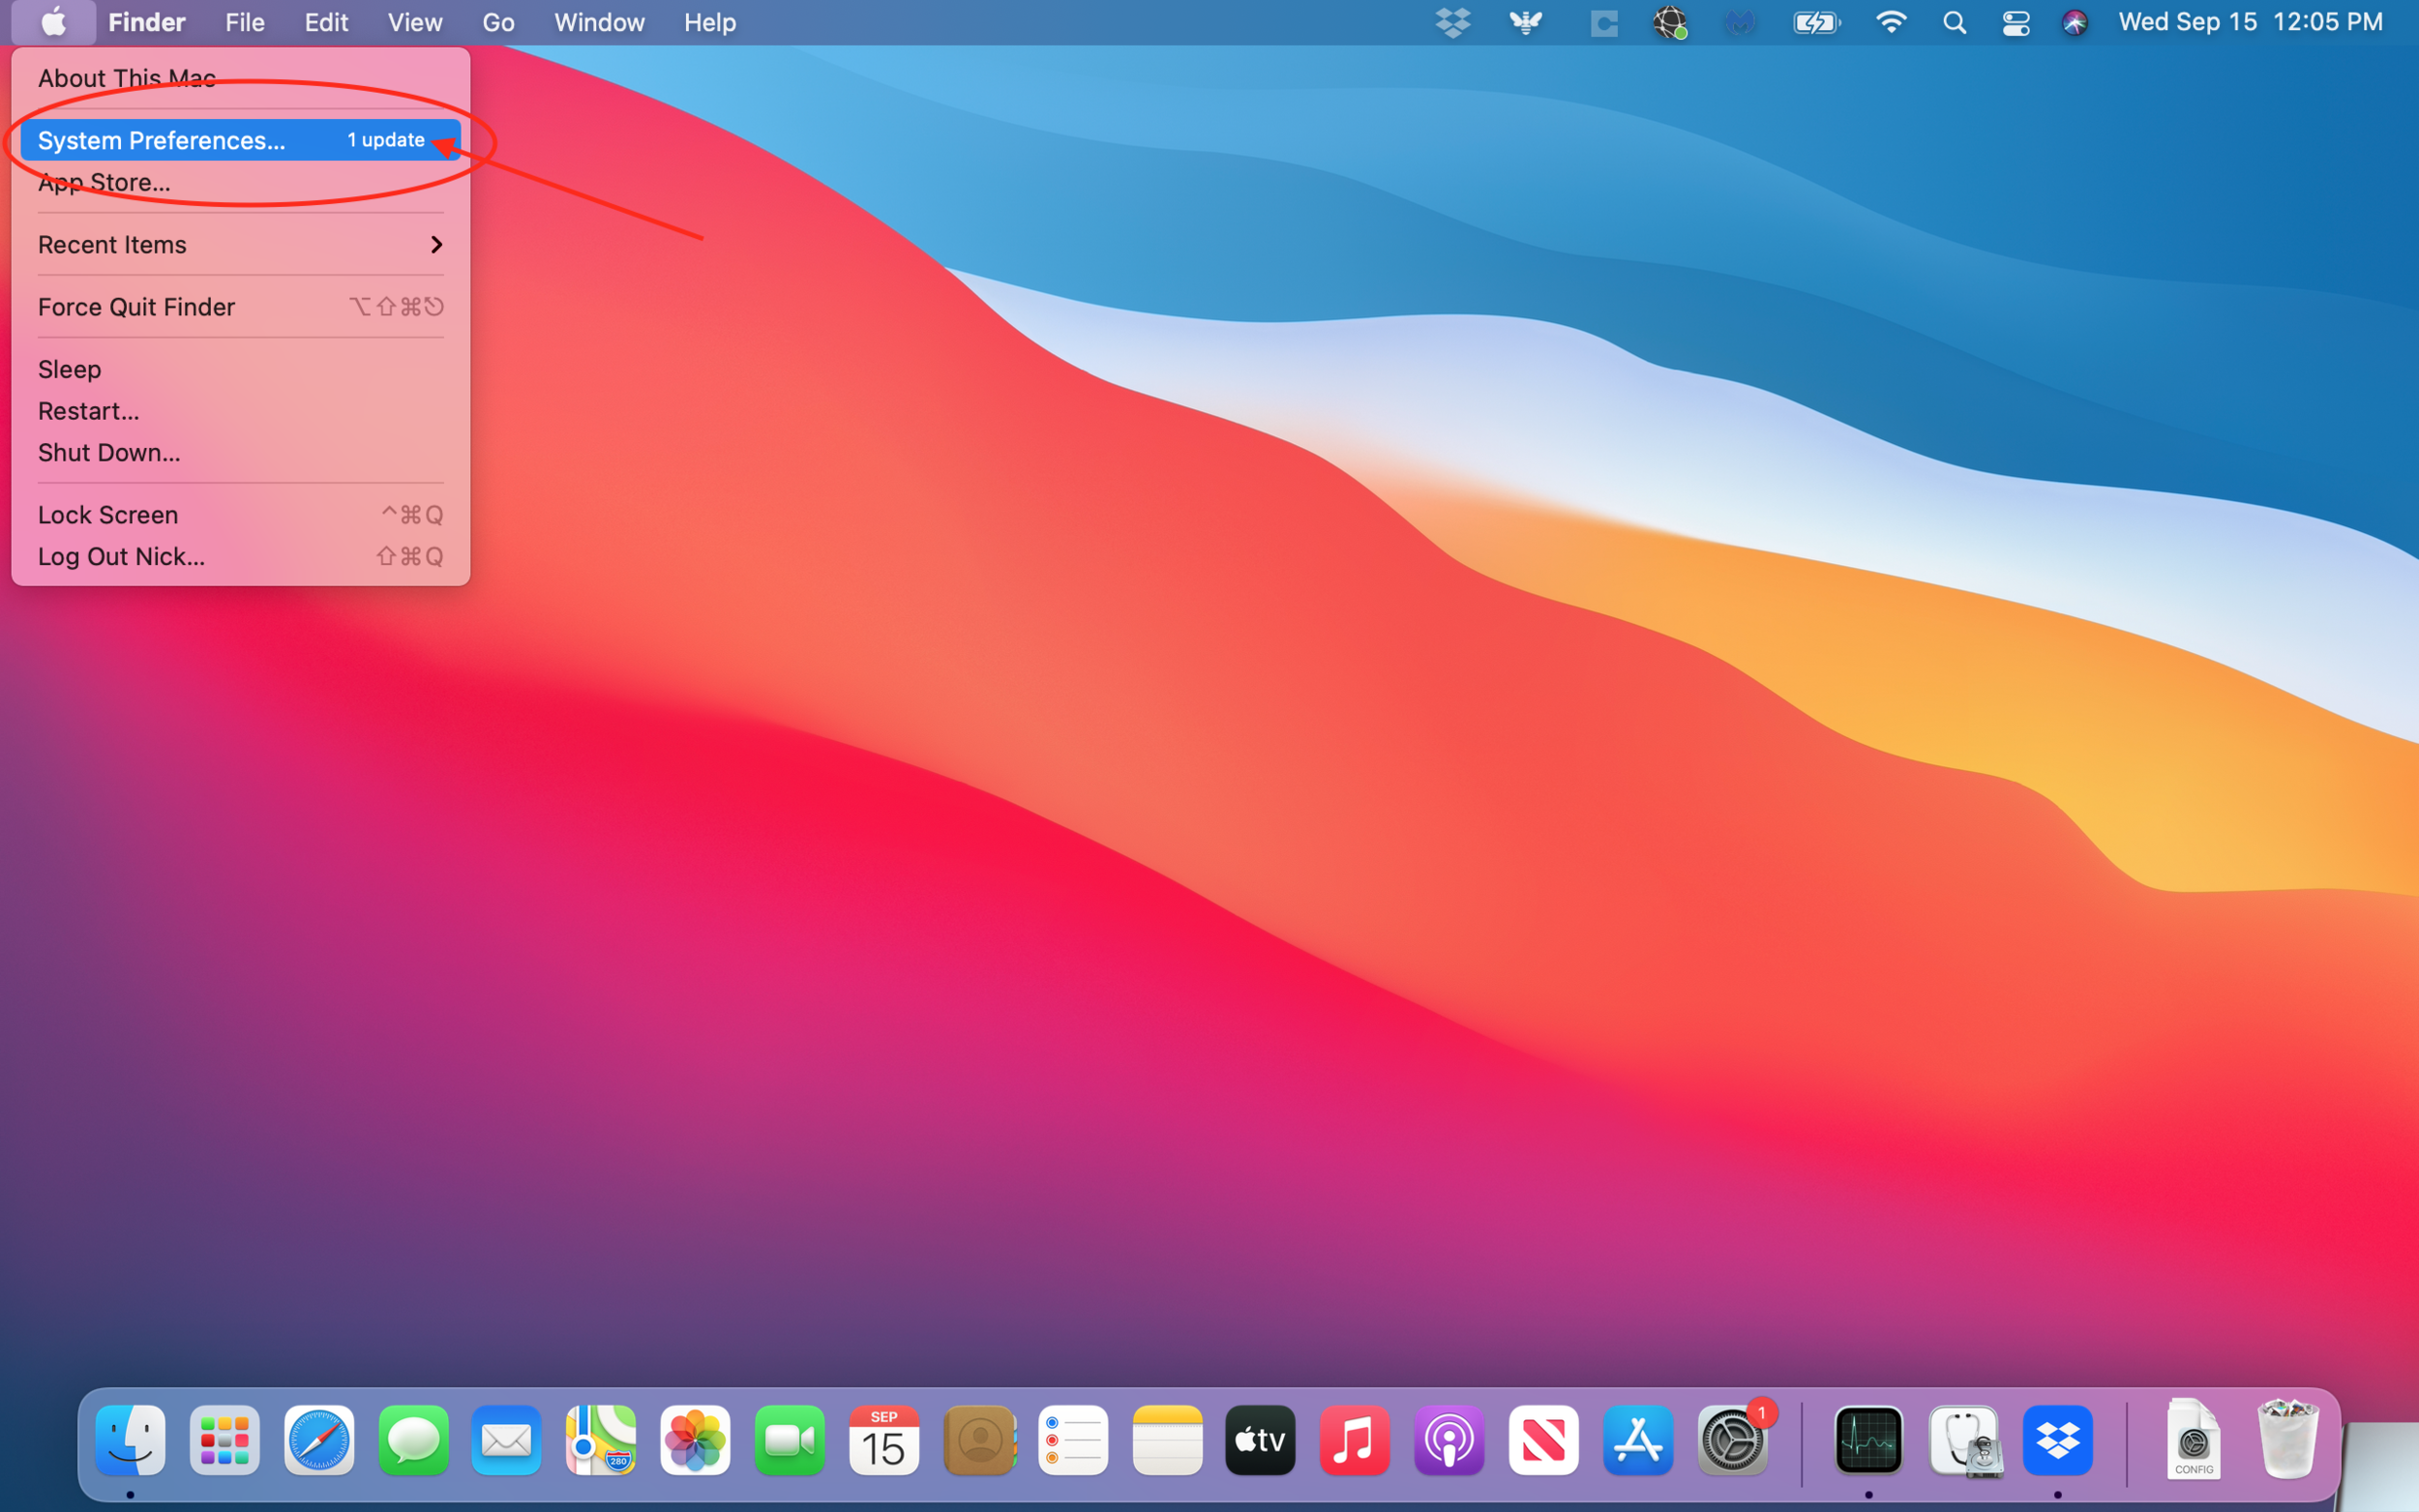The width and height of the screenshot is (2419, 1512).
Task: Open battery status menu
Action: coord(1816,22)
